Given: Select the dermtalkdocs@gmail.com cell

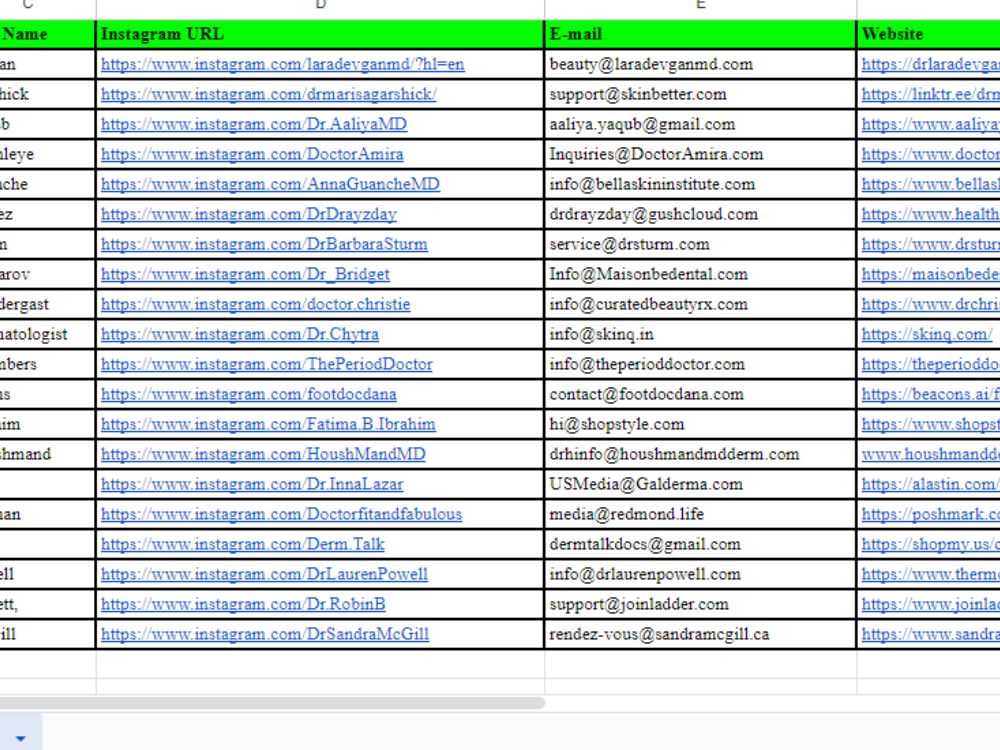Looking at the screenshot, I should point(700,544).
